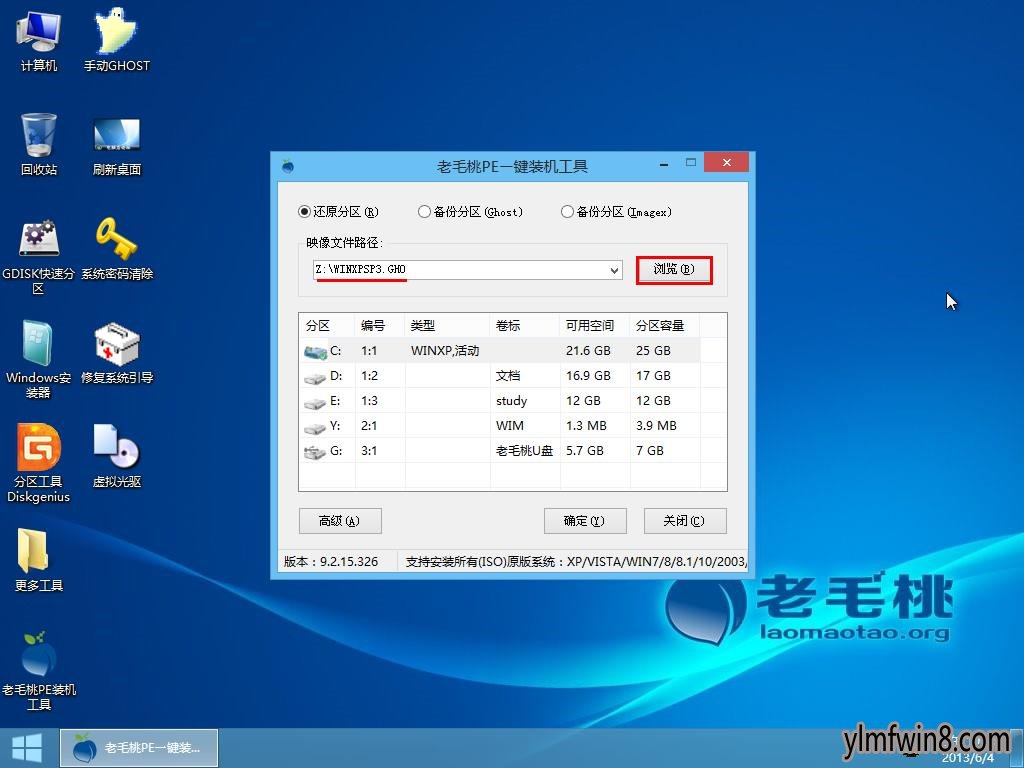Select the G: USB drive icon

coord(315,452)
